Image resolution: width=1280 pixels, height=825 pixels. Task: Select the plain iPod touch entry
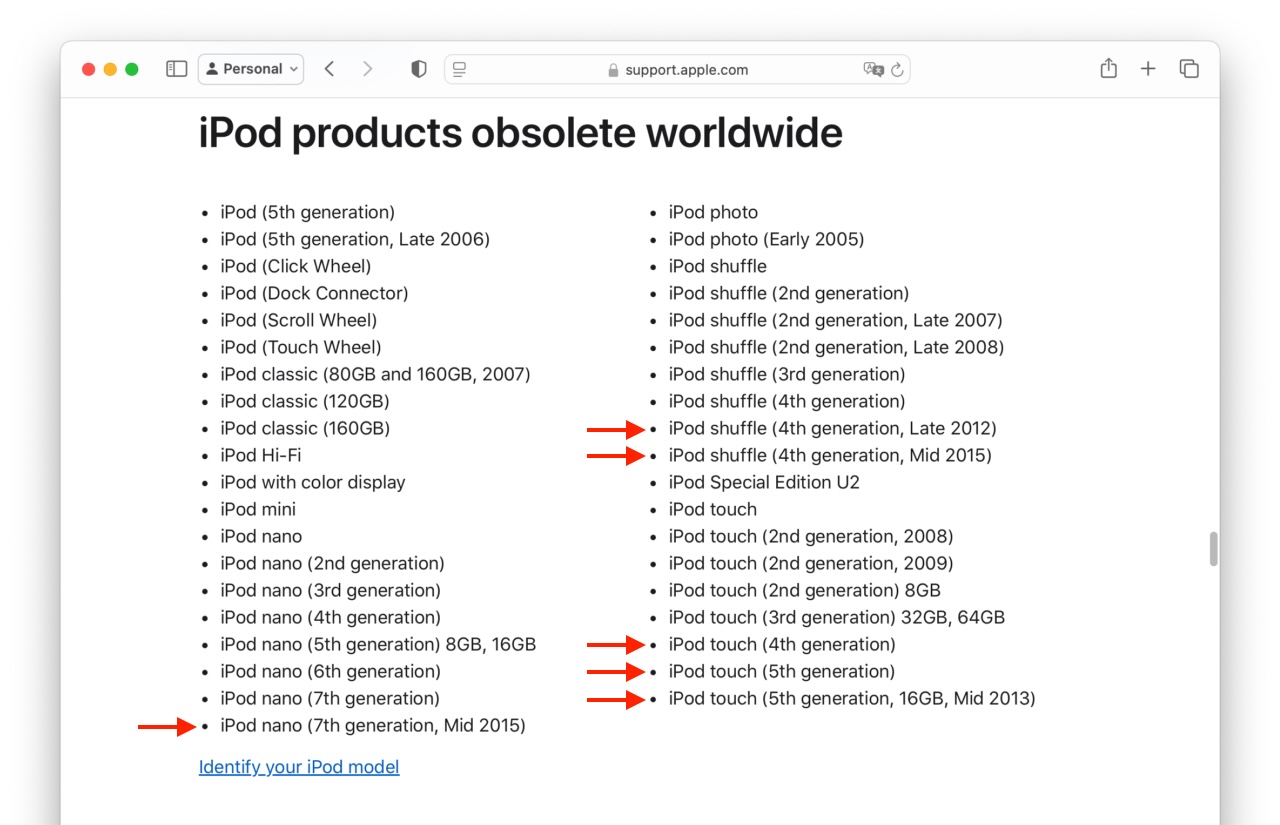click(x=713, y=509)
